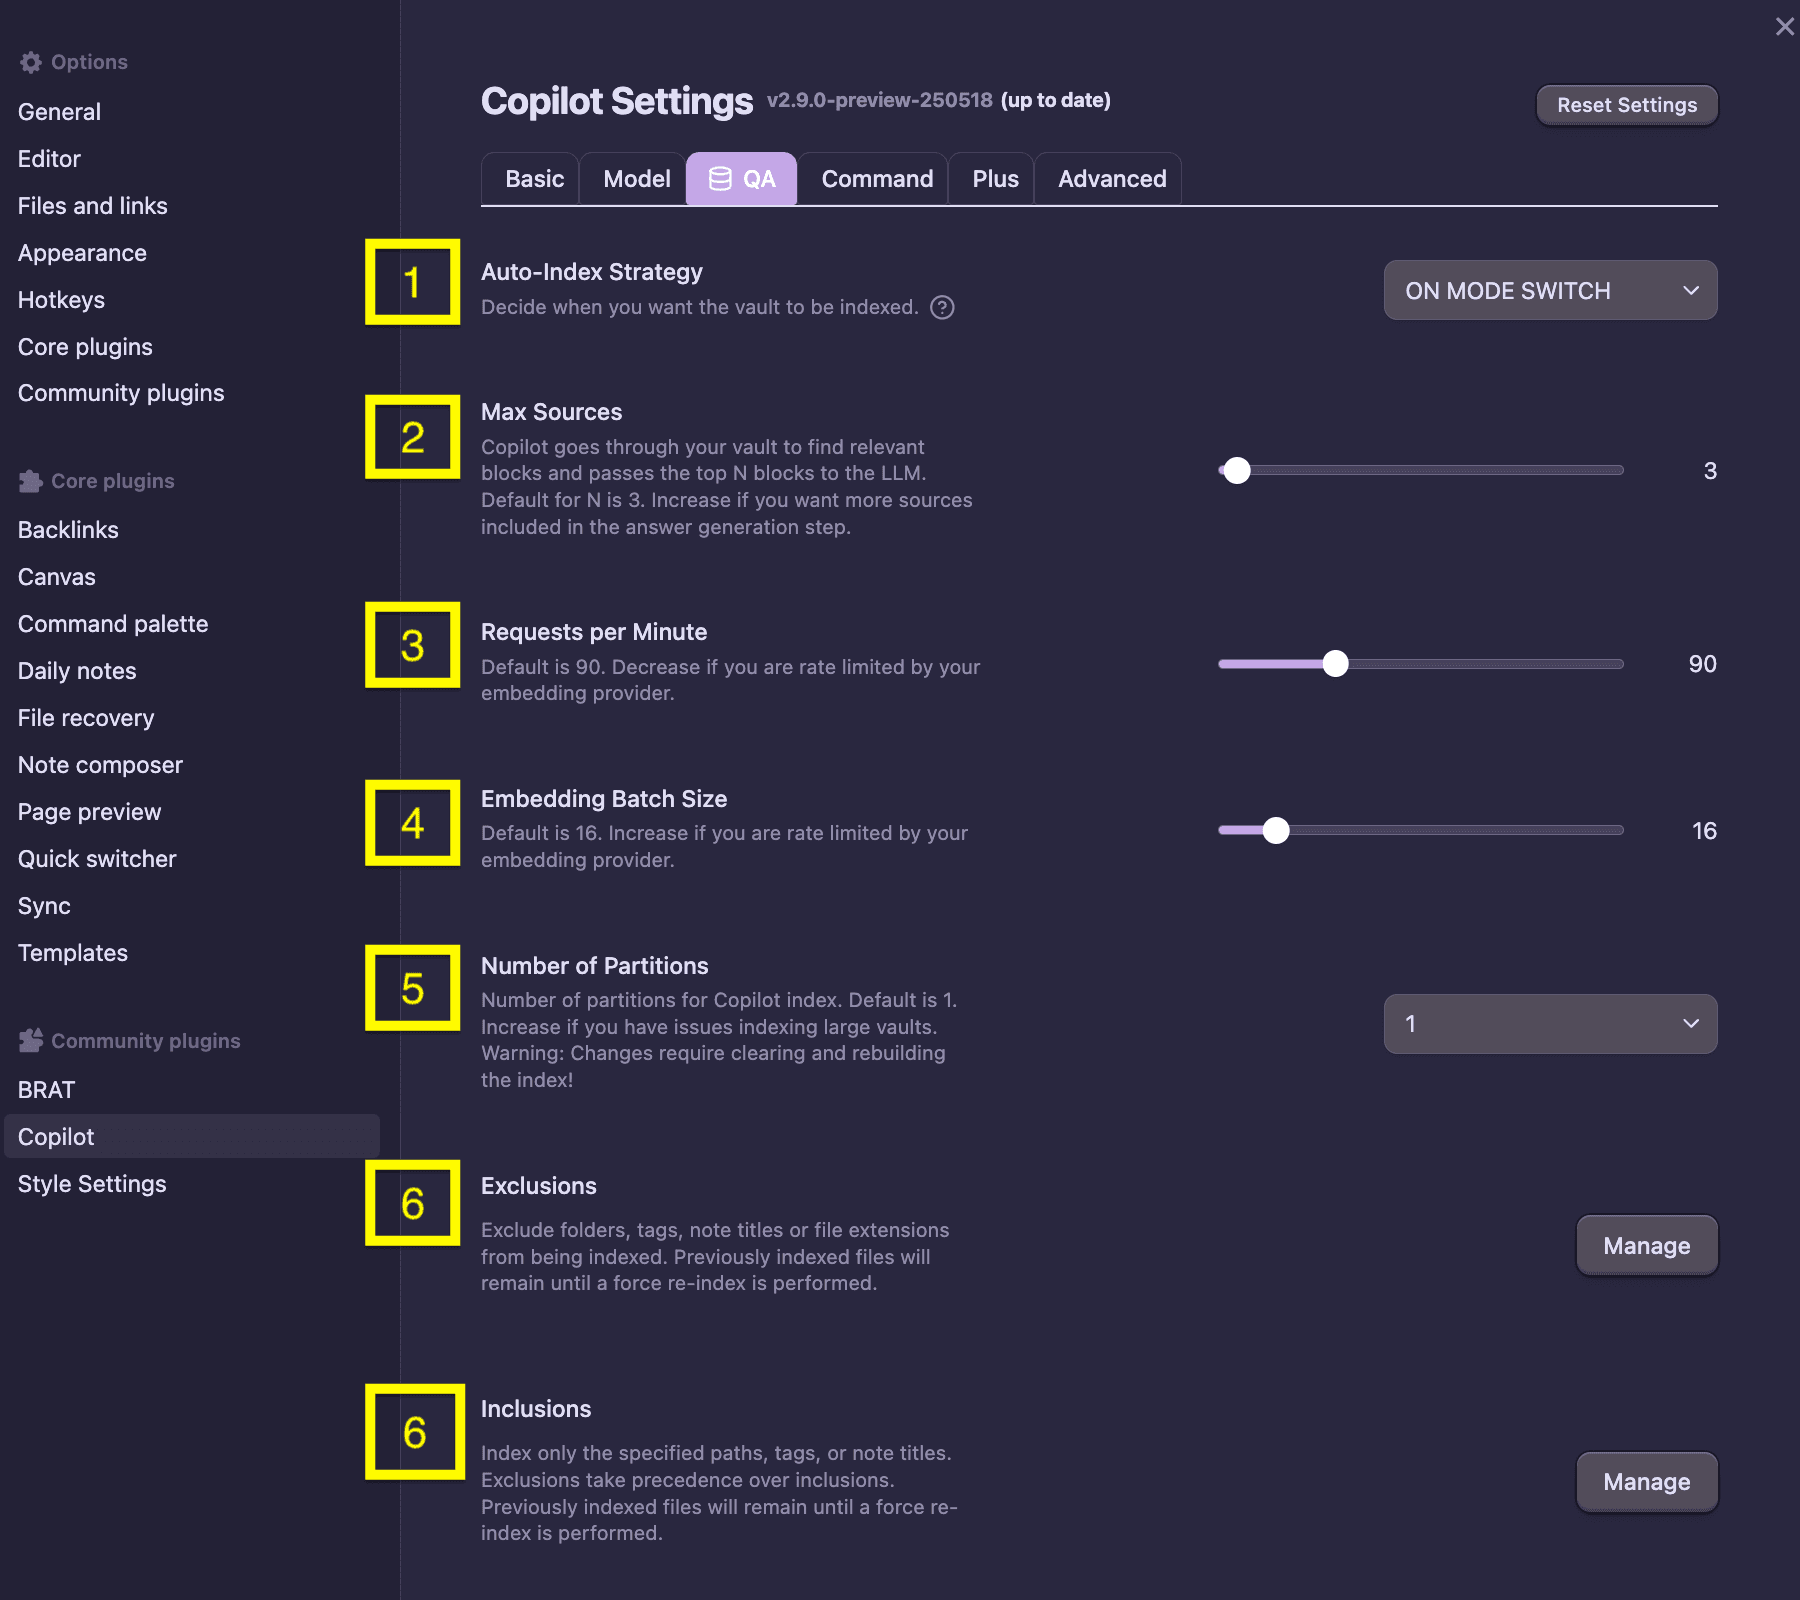Open the Auto-Index Strategy dropdown

(x=1549, y=290)
